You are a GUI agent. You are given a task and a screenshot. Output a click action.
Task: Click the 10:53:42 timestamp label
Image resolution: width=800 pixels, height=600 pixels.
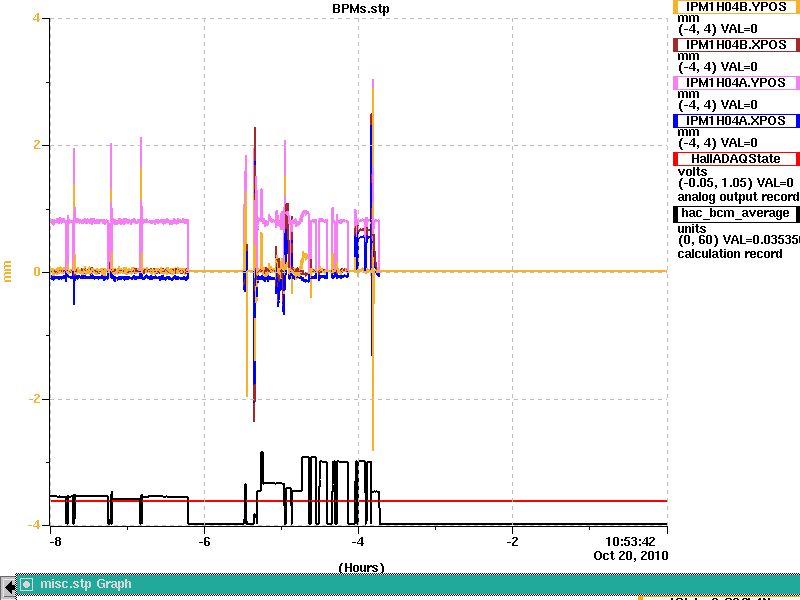click(630, 541)
